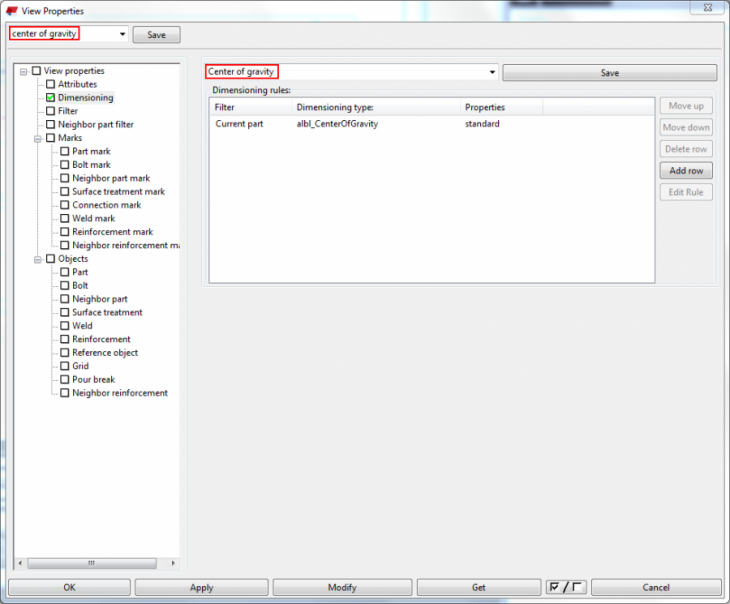The width and height of the screenshot is (730, 604).
Task: Collapse the Objects tree node
Action: click(38, 260)
